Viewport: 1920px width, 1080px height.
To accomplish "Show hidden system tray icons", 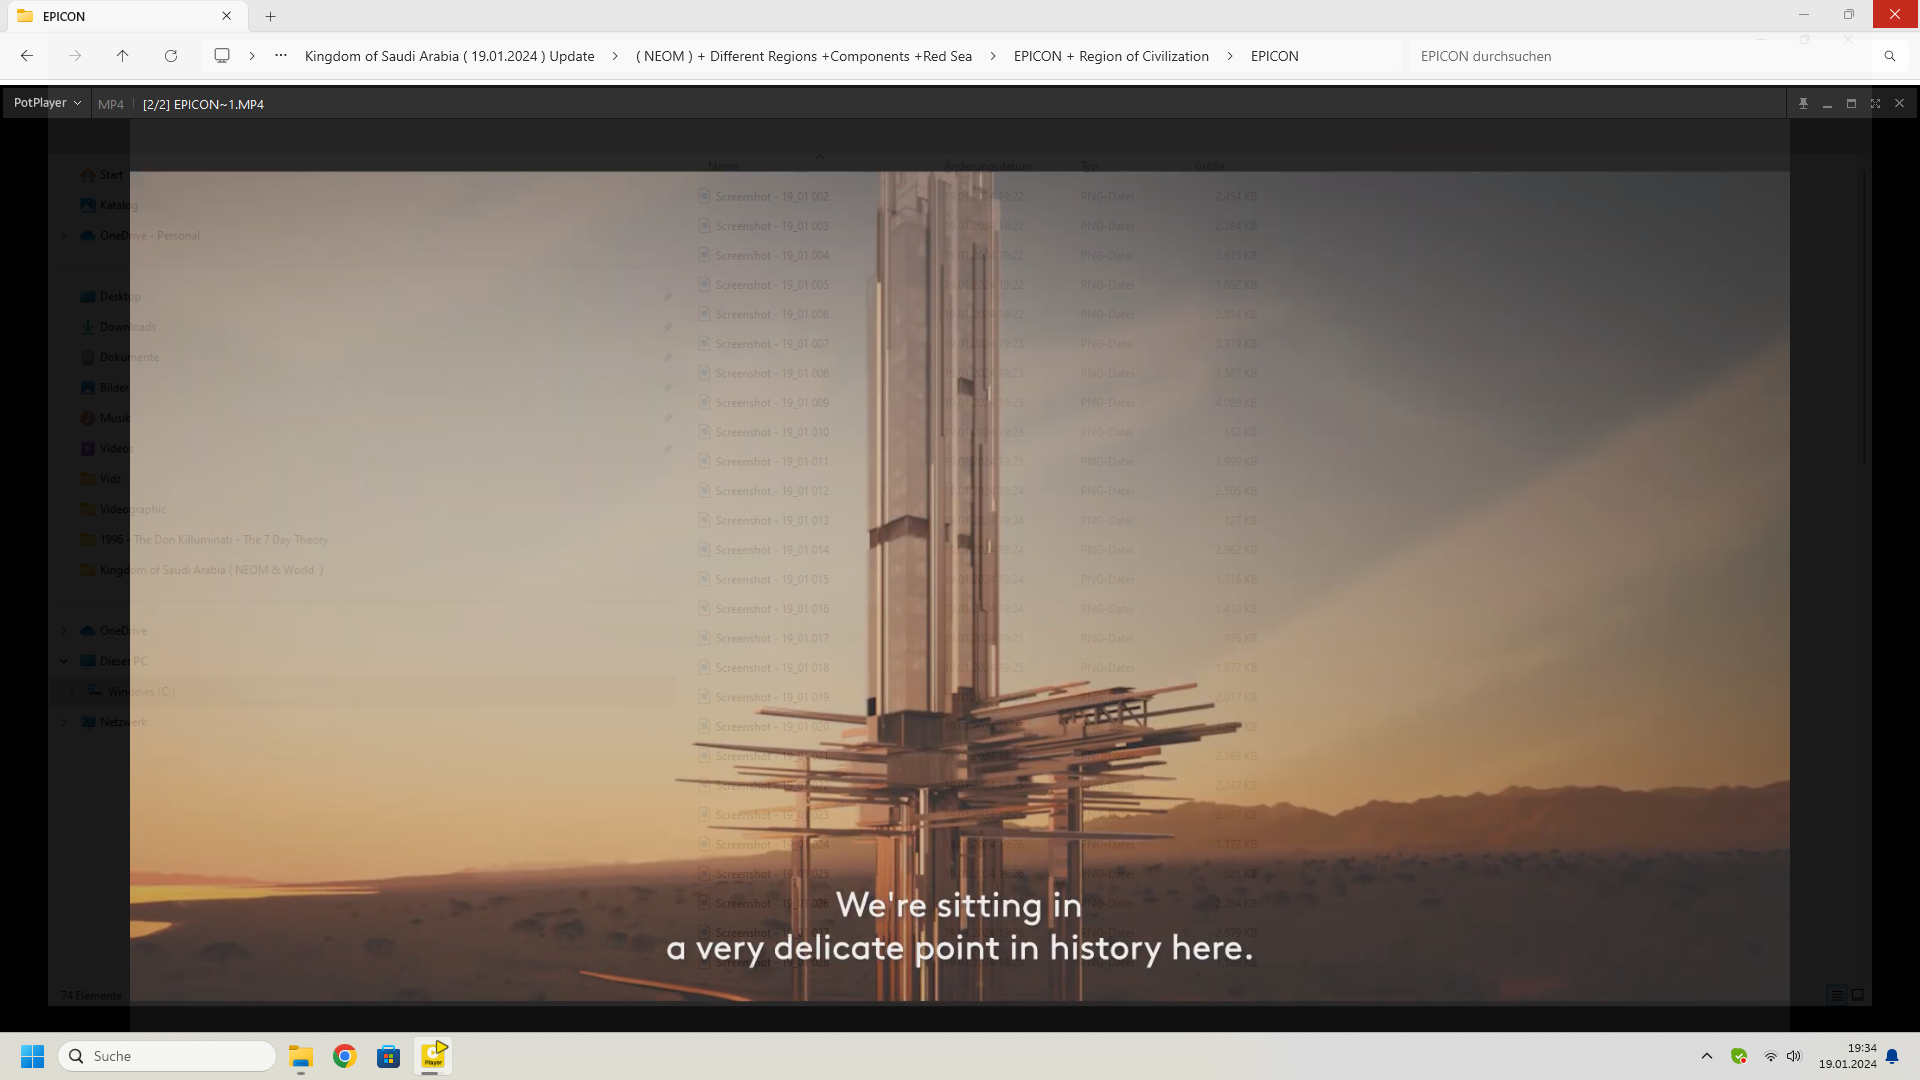I will coord(1707,1056).
